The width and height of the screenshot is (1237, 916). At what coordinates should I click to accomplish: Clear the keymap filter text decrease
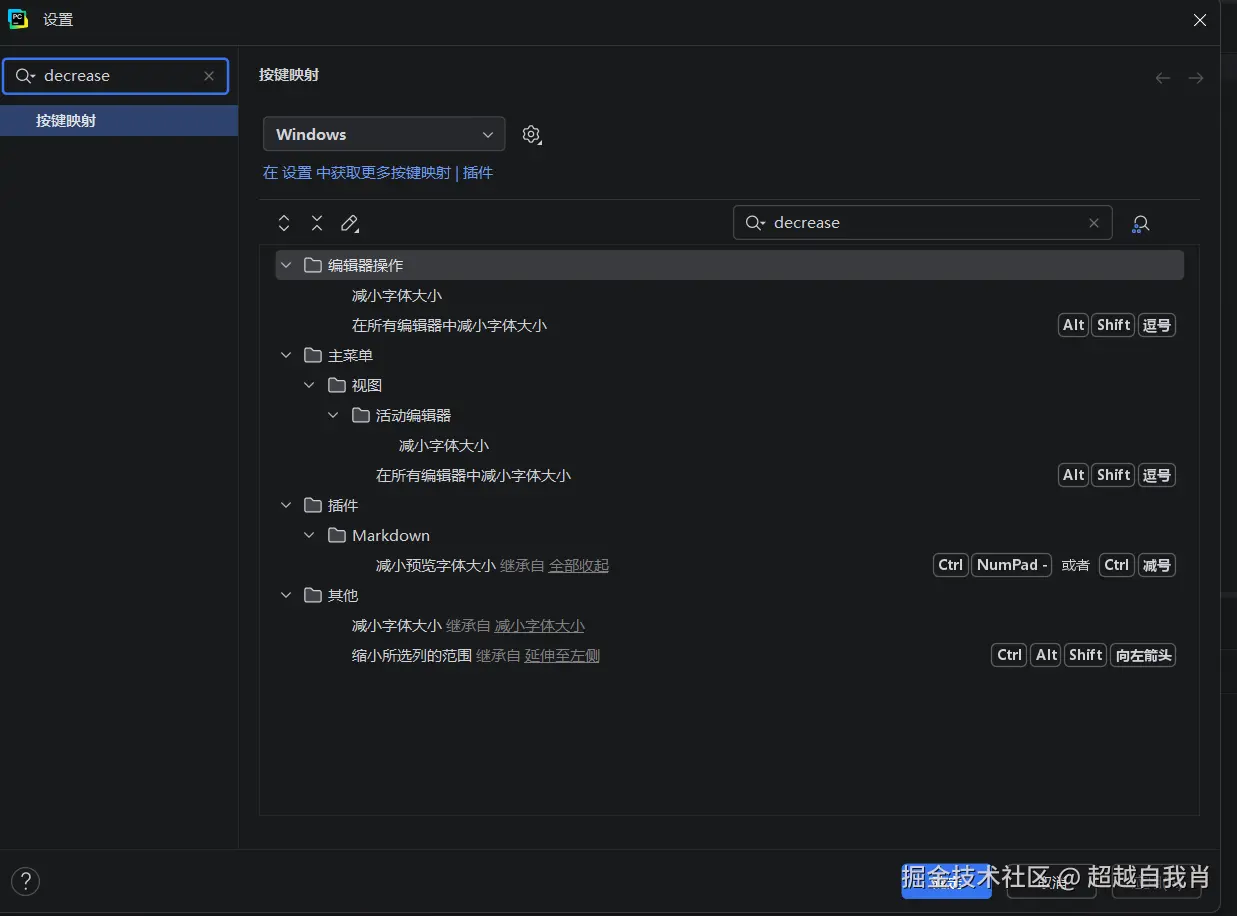click(x=1094, y=223)
